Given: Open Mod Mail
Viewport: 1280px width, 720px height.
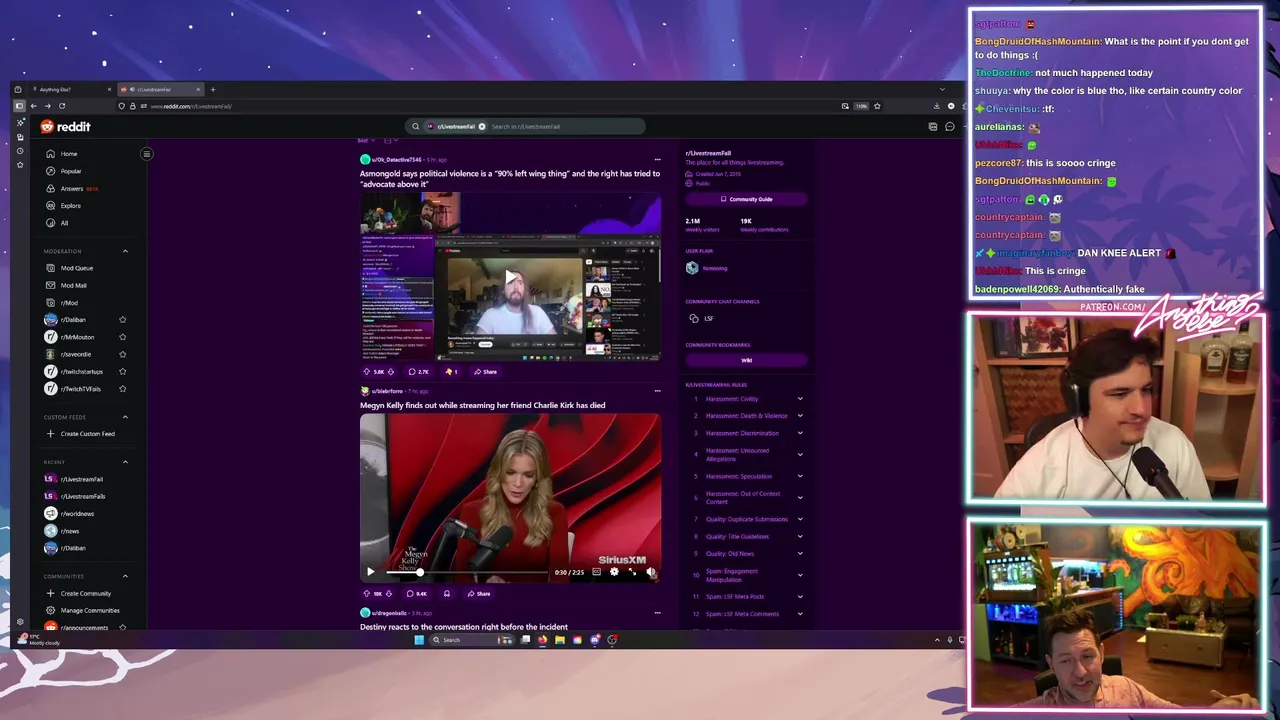Looking at the screenshot, I should [x=74, y=285].
